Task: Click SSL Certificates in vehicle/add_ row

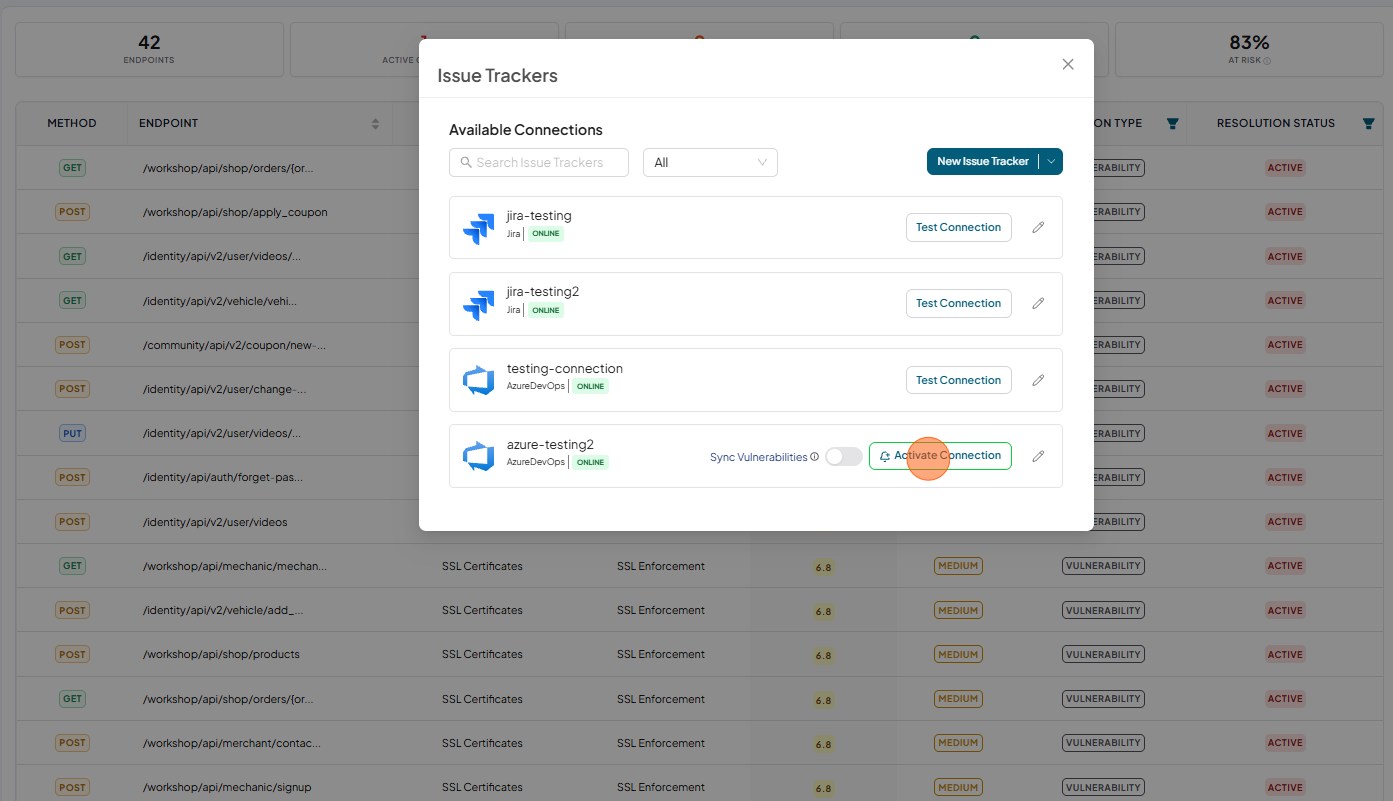Action: (x=482, y=610)
